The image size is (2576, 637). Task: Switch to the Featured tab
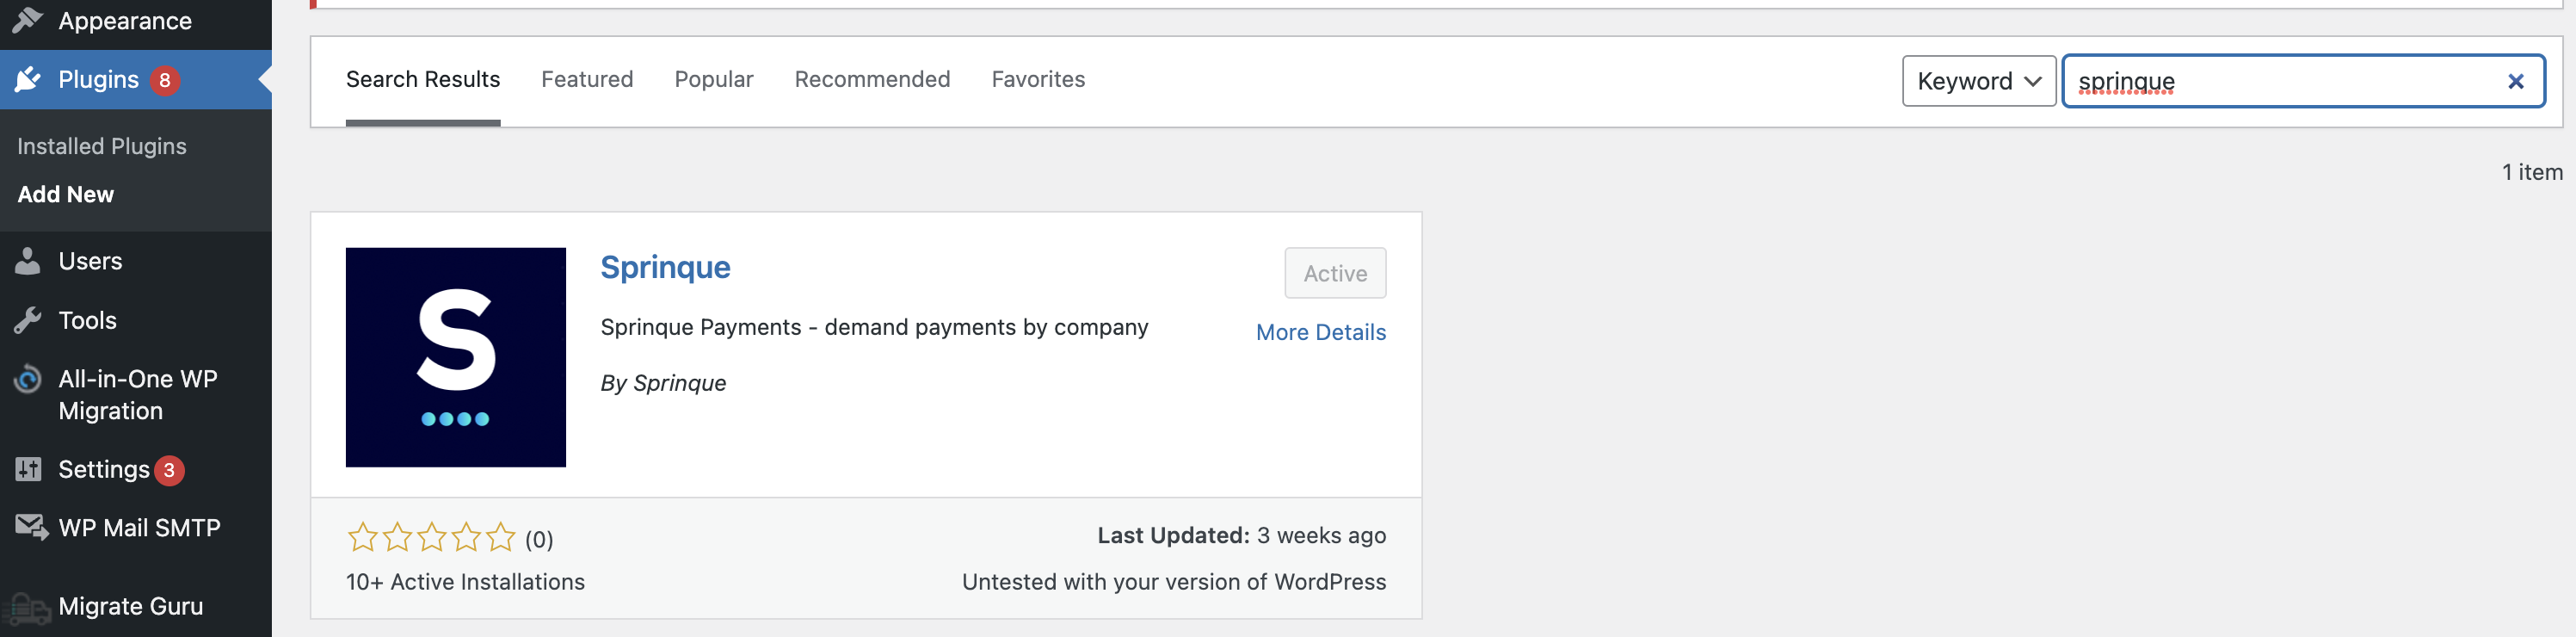[587, 80]
